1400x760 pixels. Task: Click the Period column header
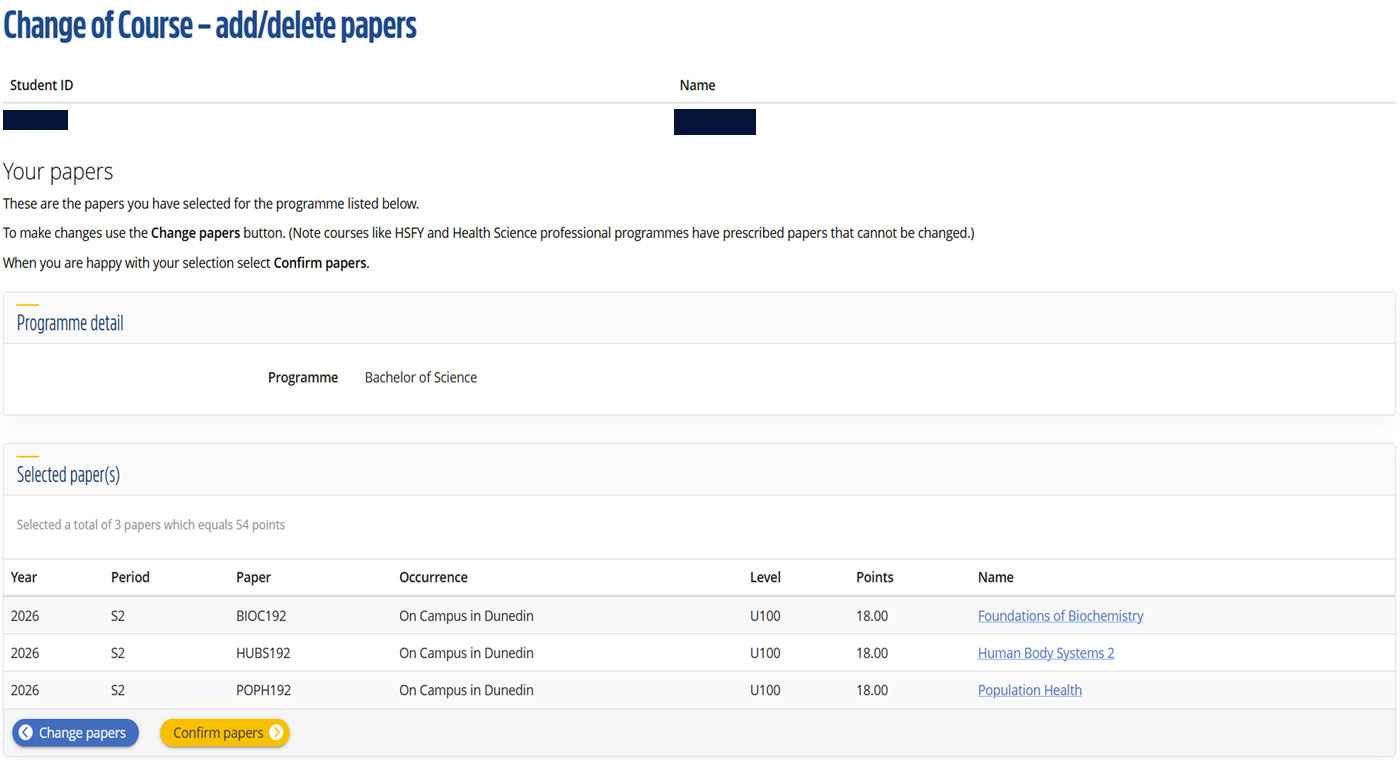click(130, 577)
